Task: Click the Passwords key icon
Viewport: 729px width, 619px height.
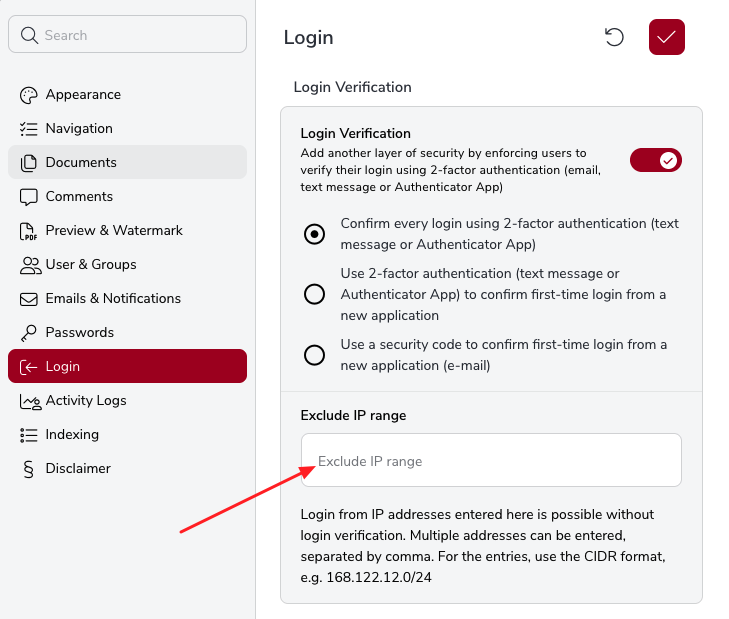Action: pos(28,333)
